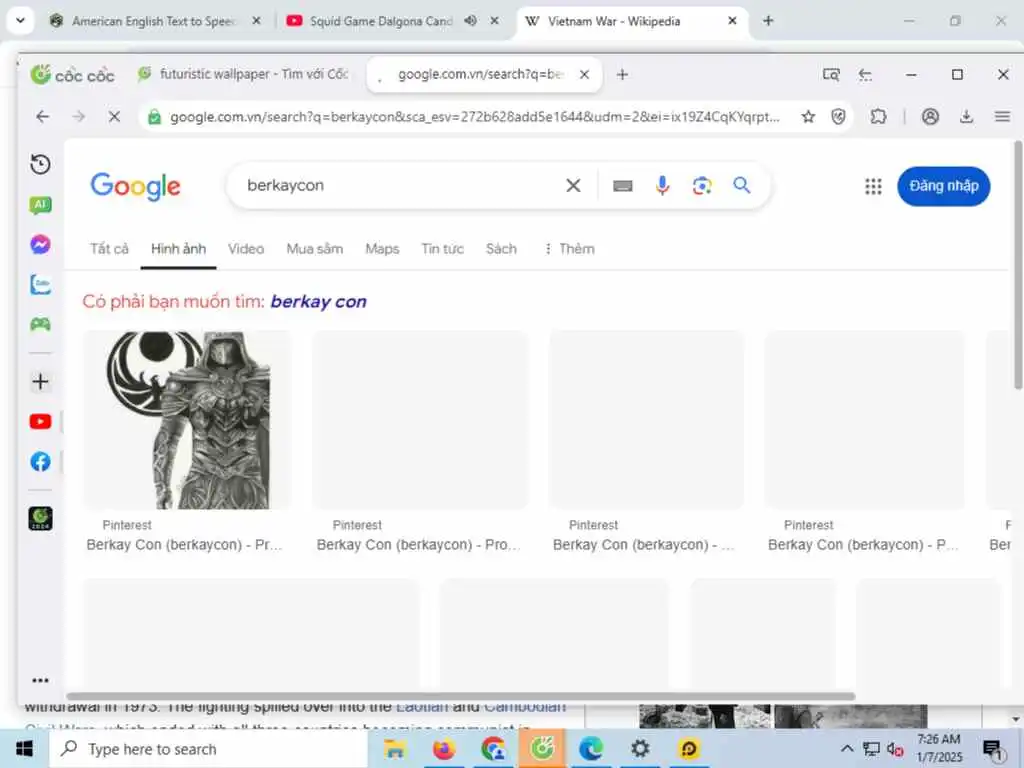Image resolution: width=1024 pixels, height=768 pixels.
Task: Open the hooded armored figure thumbnail
Action: click(187, 420)
